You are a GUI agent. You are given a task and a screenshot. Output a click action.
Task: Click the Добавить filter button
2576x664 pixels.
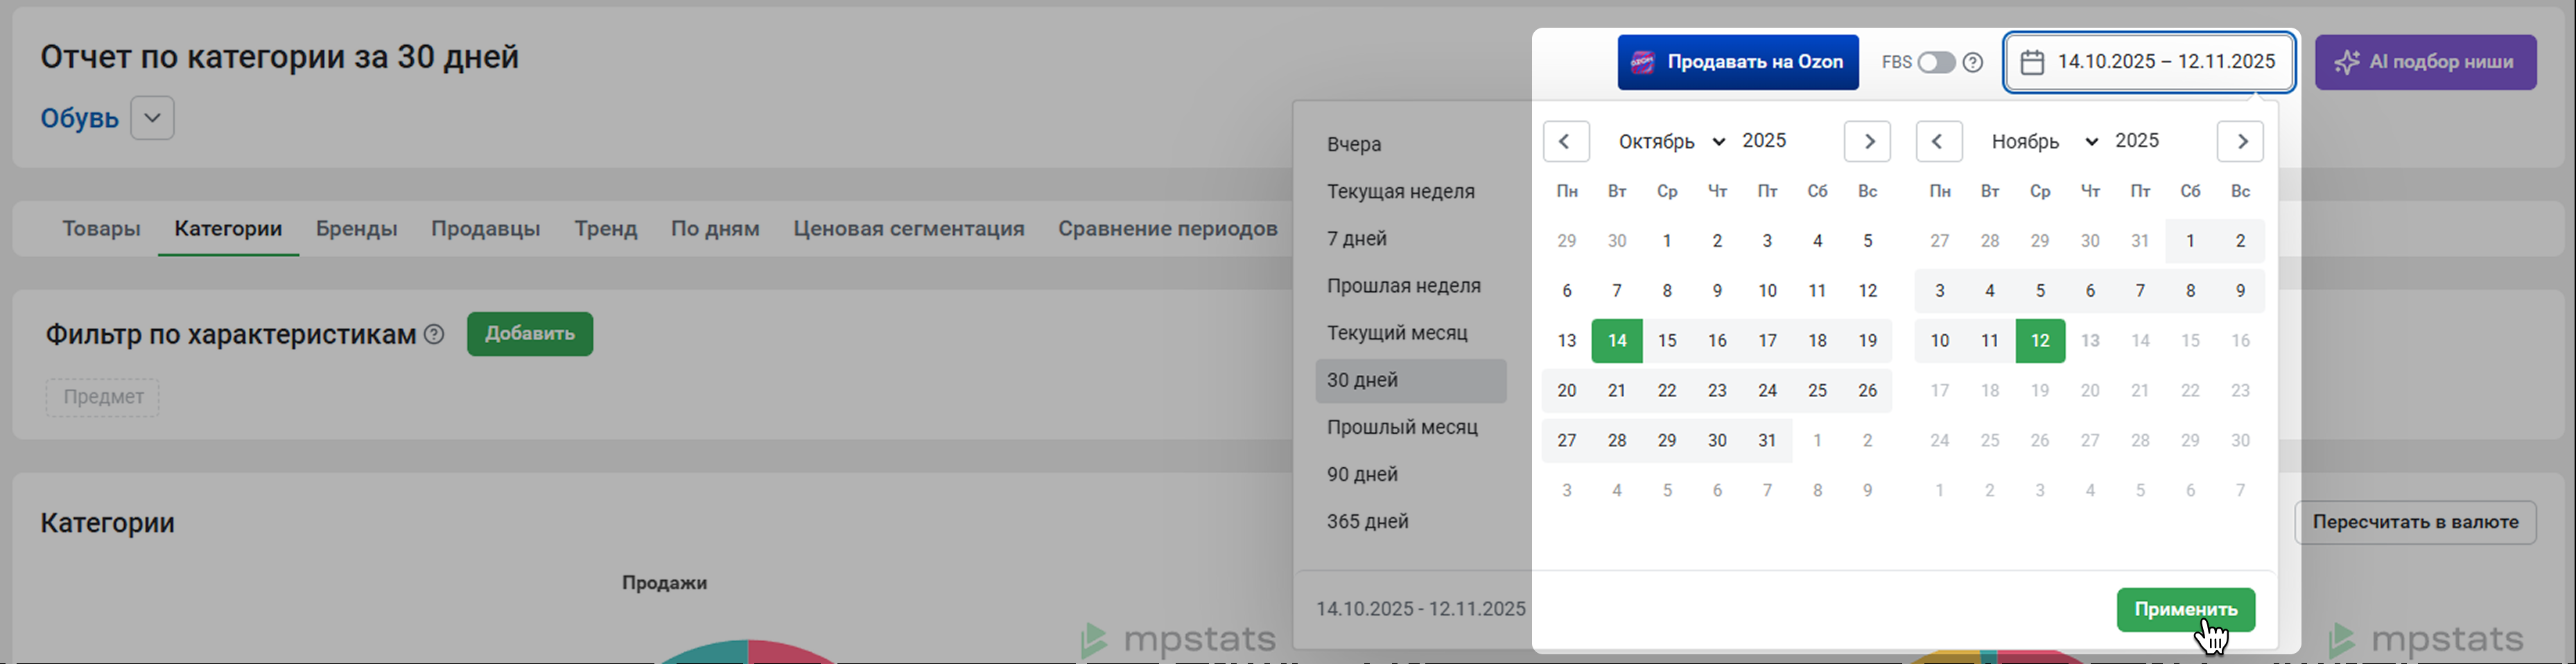(x=529, y=334)
